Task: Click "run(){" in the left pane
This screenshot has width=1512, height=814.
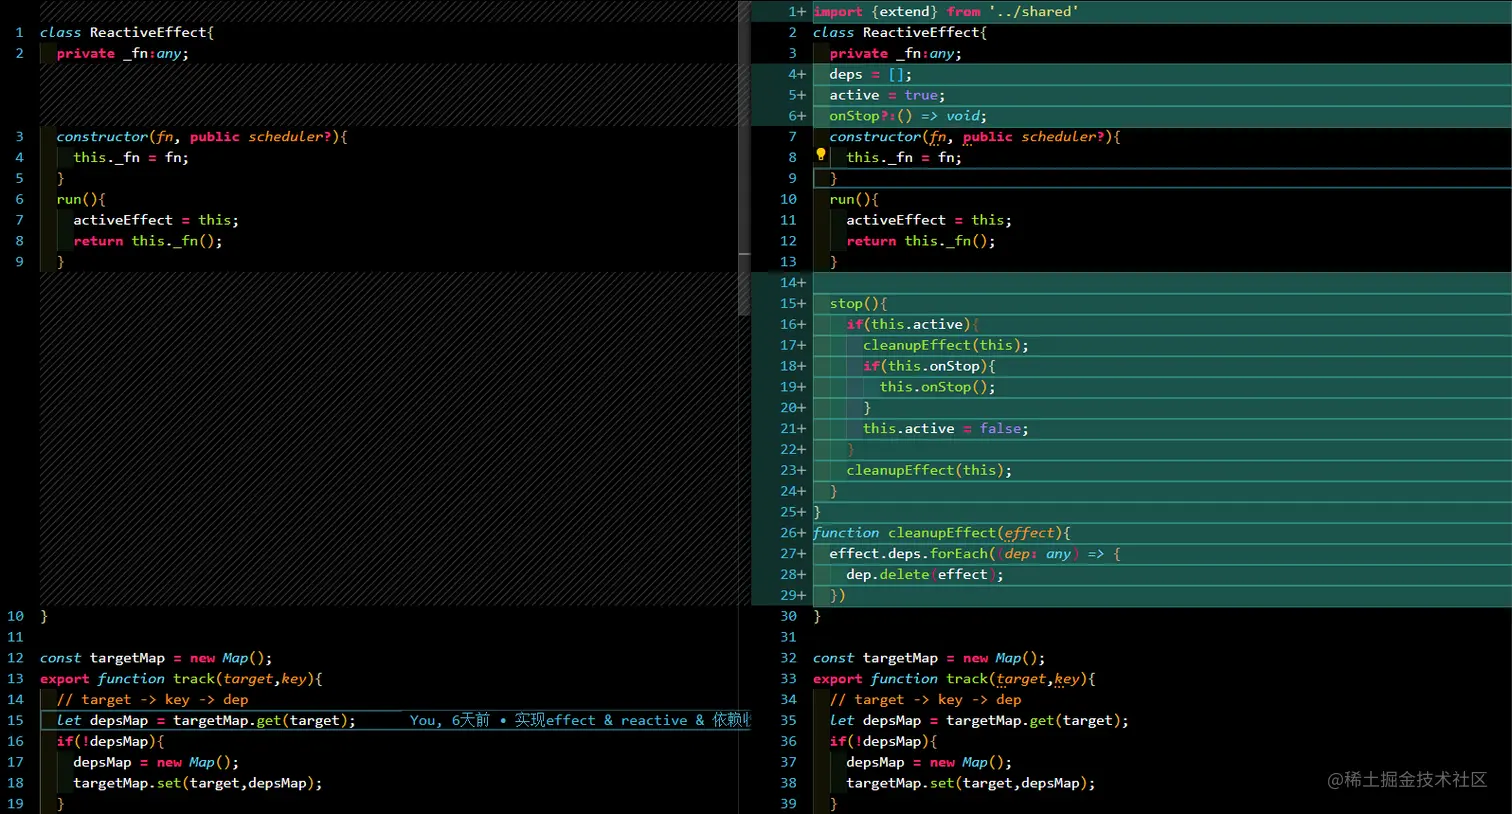Action: click(x=81, y=199)
